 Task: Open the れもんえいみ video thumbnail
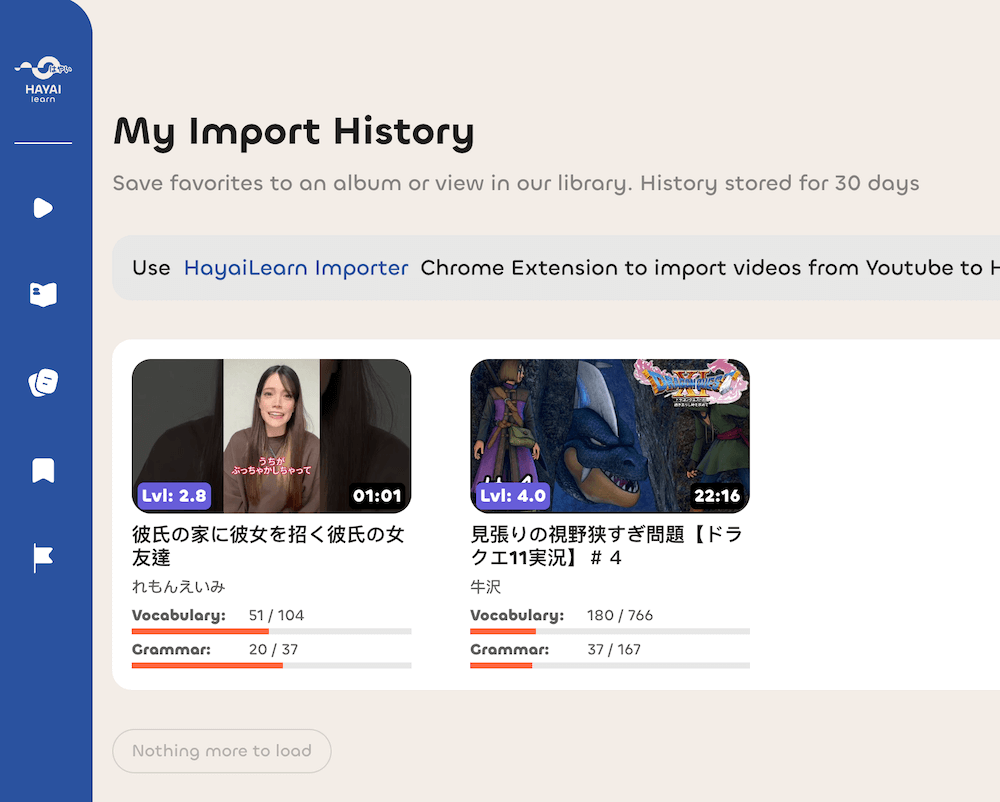pos(270,434)
